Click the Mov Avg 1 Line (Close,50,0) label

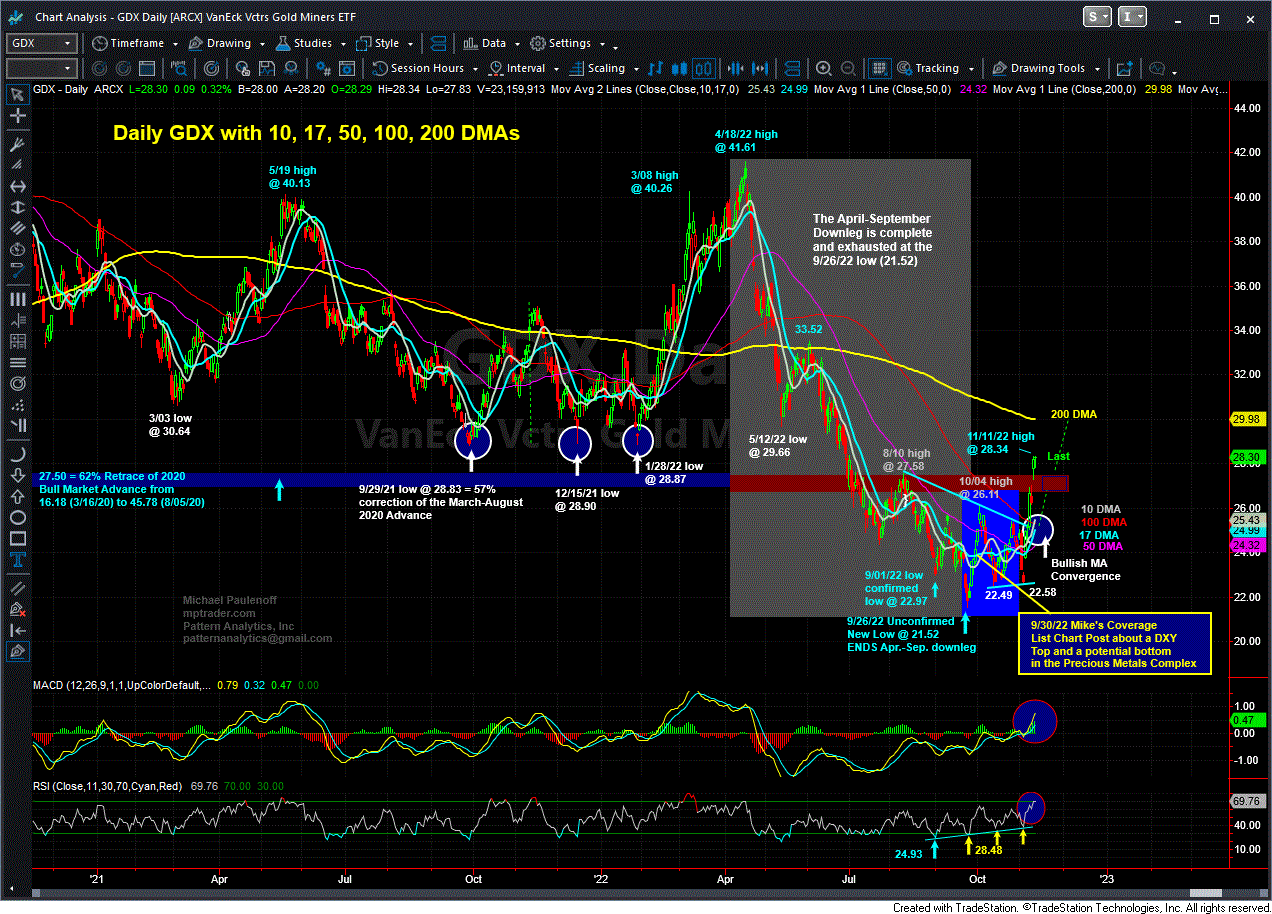point(881,90)
